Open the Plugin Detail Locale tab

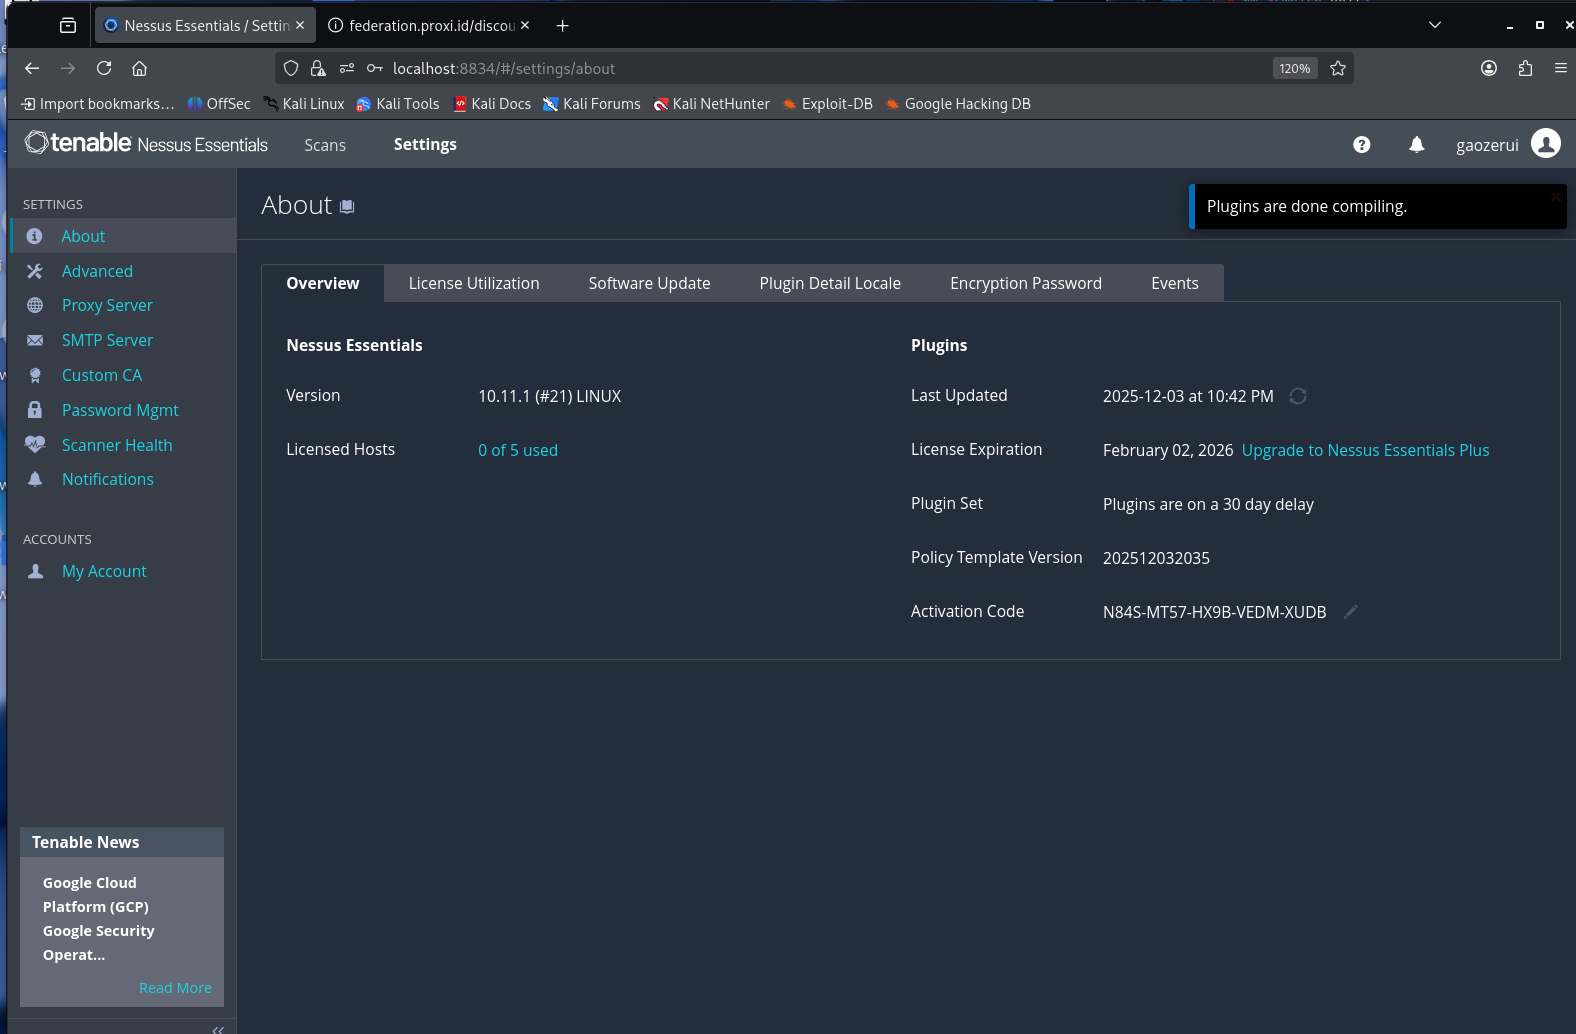click(x=830, y=283)
